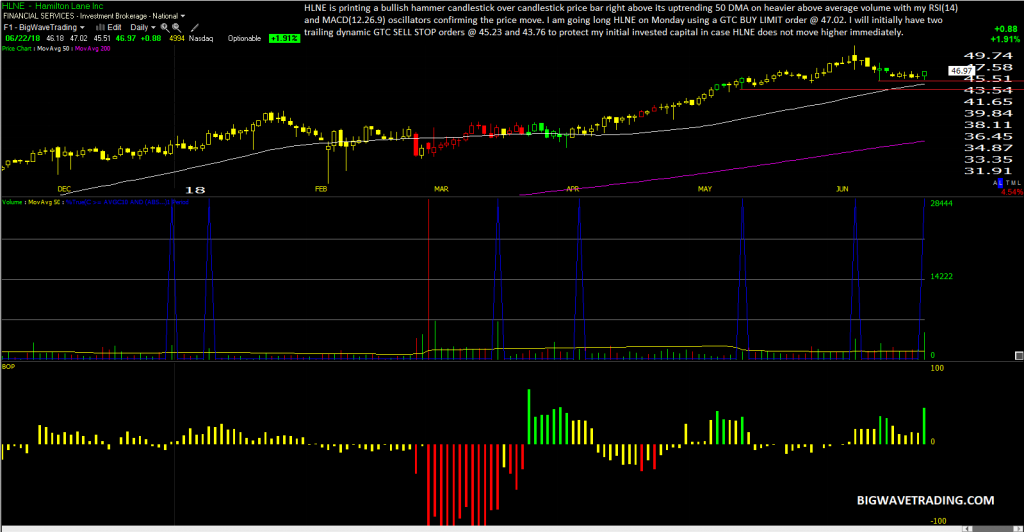
Task: Open the industry group dropdown arrow
Action: (x=183, y=16)
